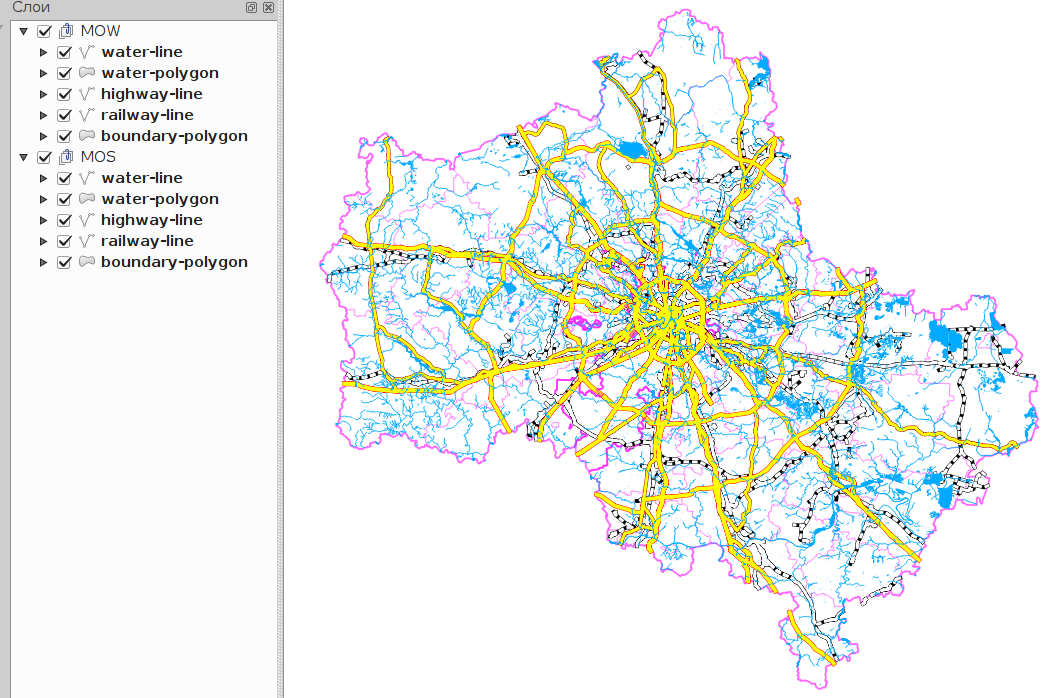This screenshot has height=698, width=1052.
Task: Select water-polygon layer under MOW
Action: [160, 73]
